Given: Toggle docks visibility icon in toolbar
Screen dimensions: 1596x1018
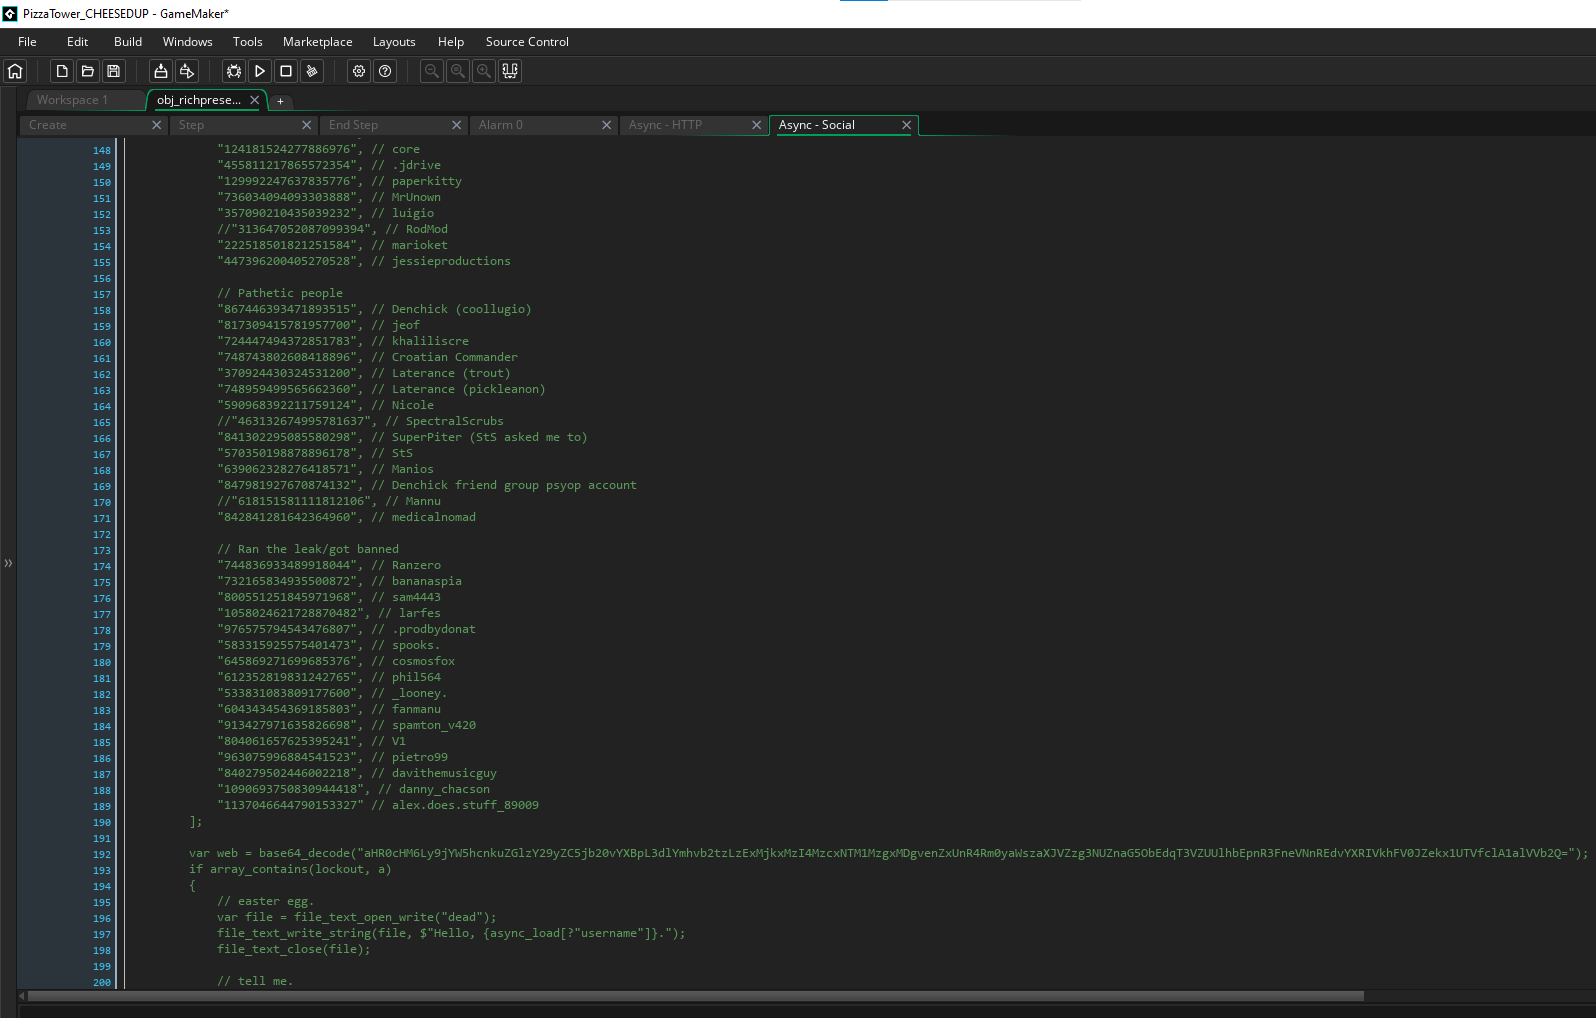Looking at the screenshot, I should [510, 71].
